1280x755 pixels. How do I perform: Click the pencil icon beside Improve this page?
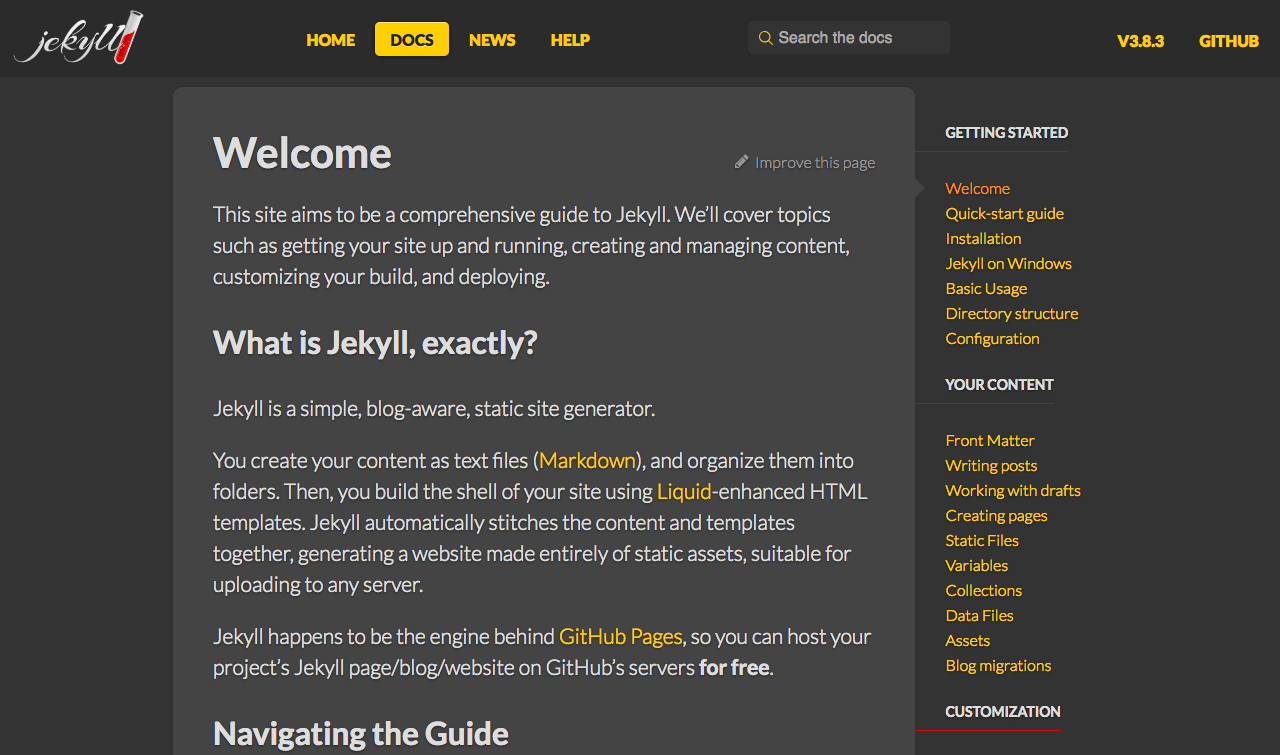[x=741, y=161]
